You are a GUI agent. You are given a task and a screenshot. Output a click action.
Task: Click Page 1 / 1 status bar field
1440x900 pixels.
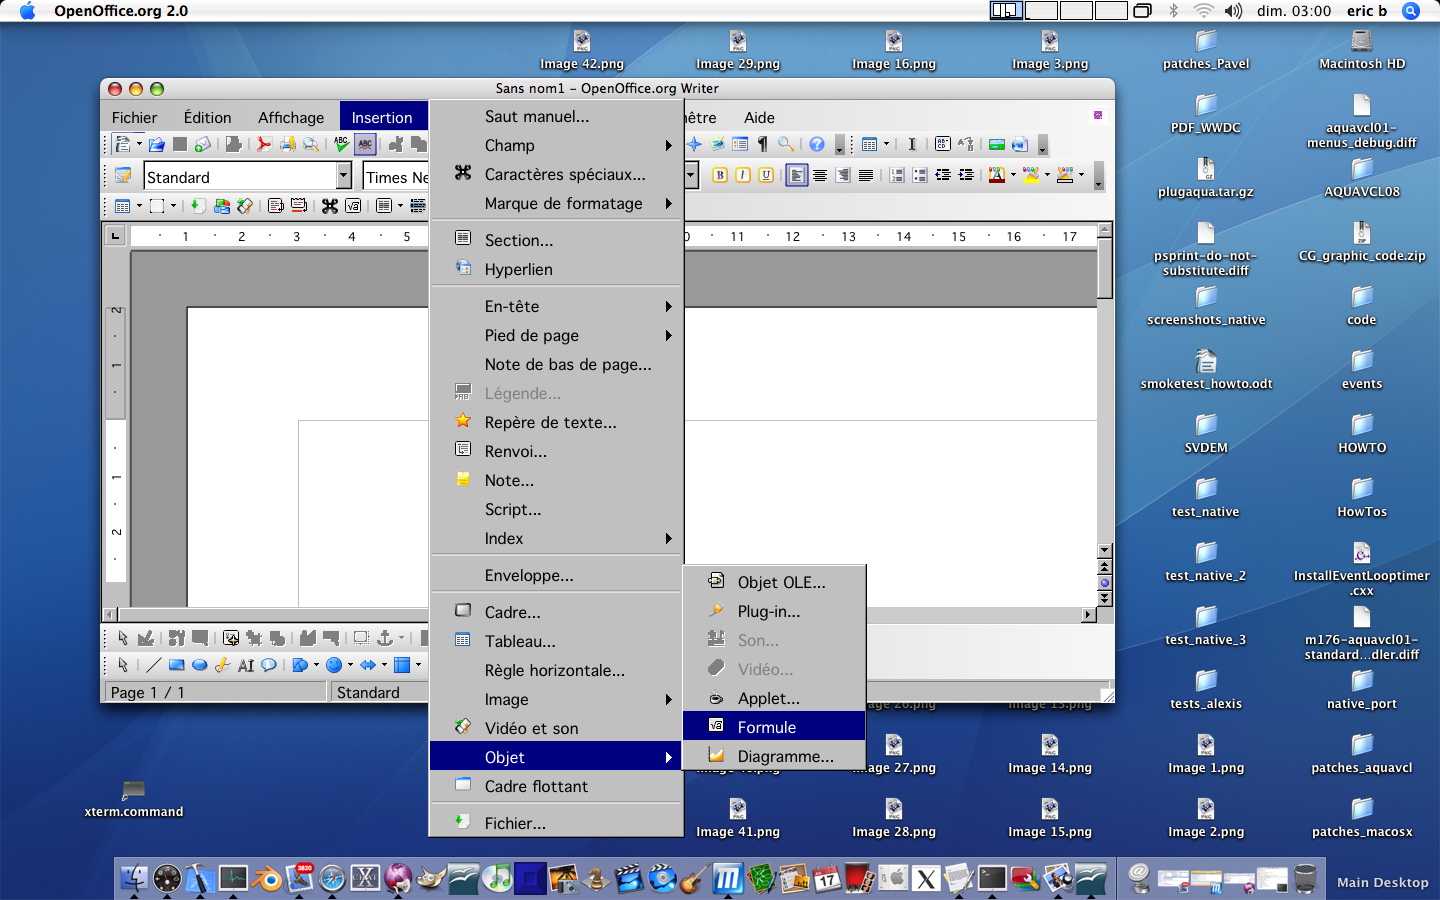tap(215, 692)
